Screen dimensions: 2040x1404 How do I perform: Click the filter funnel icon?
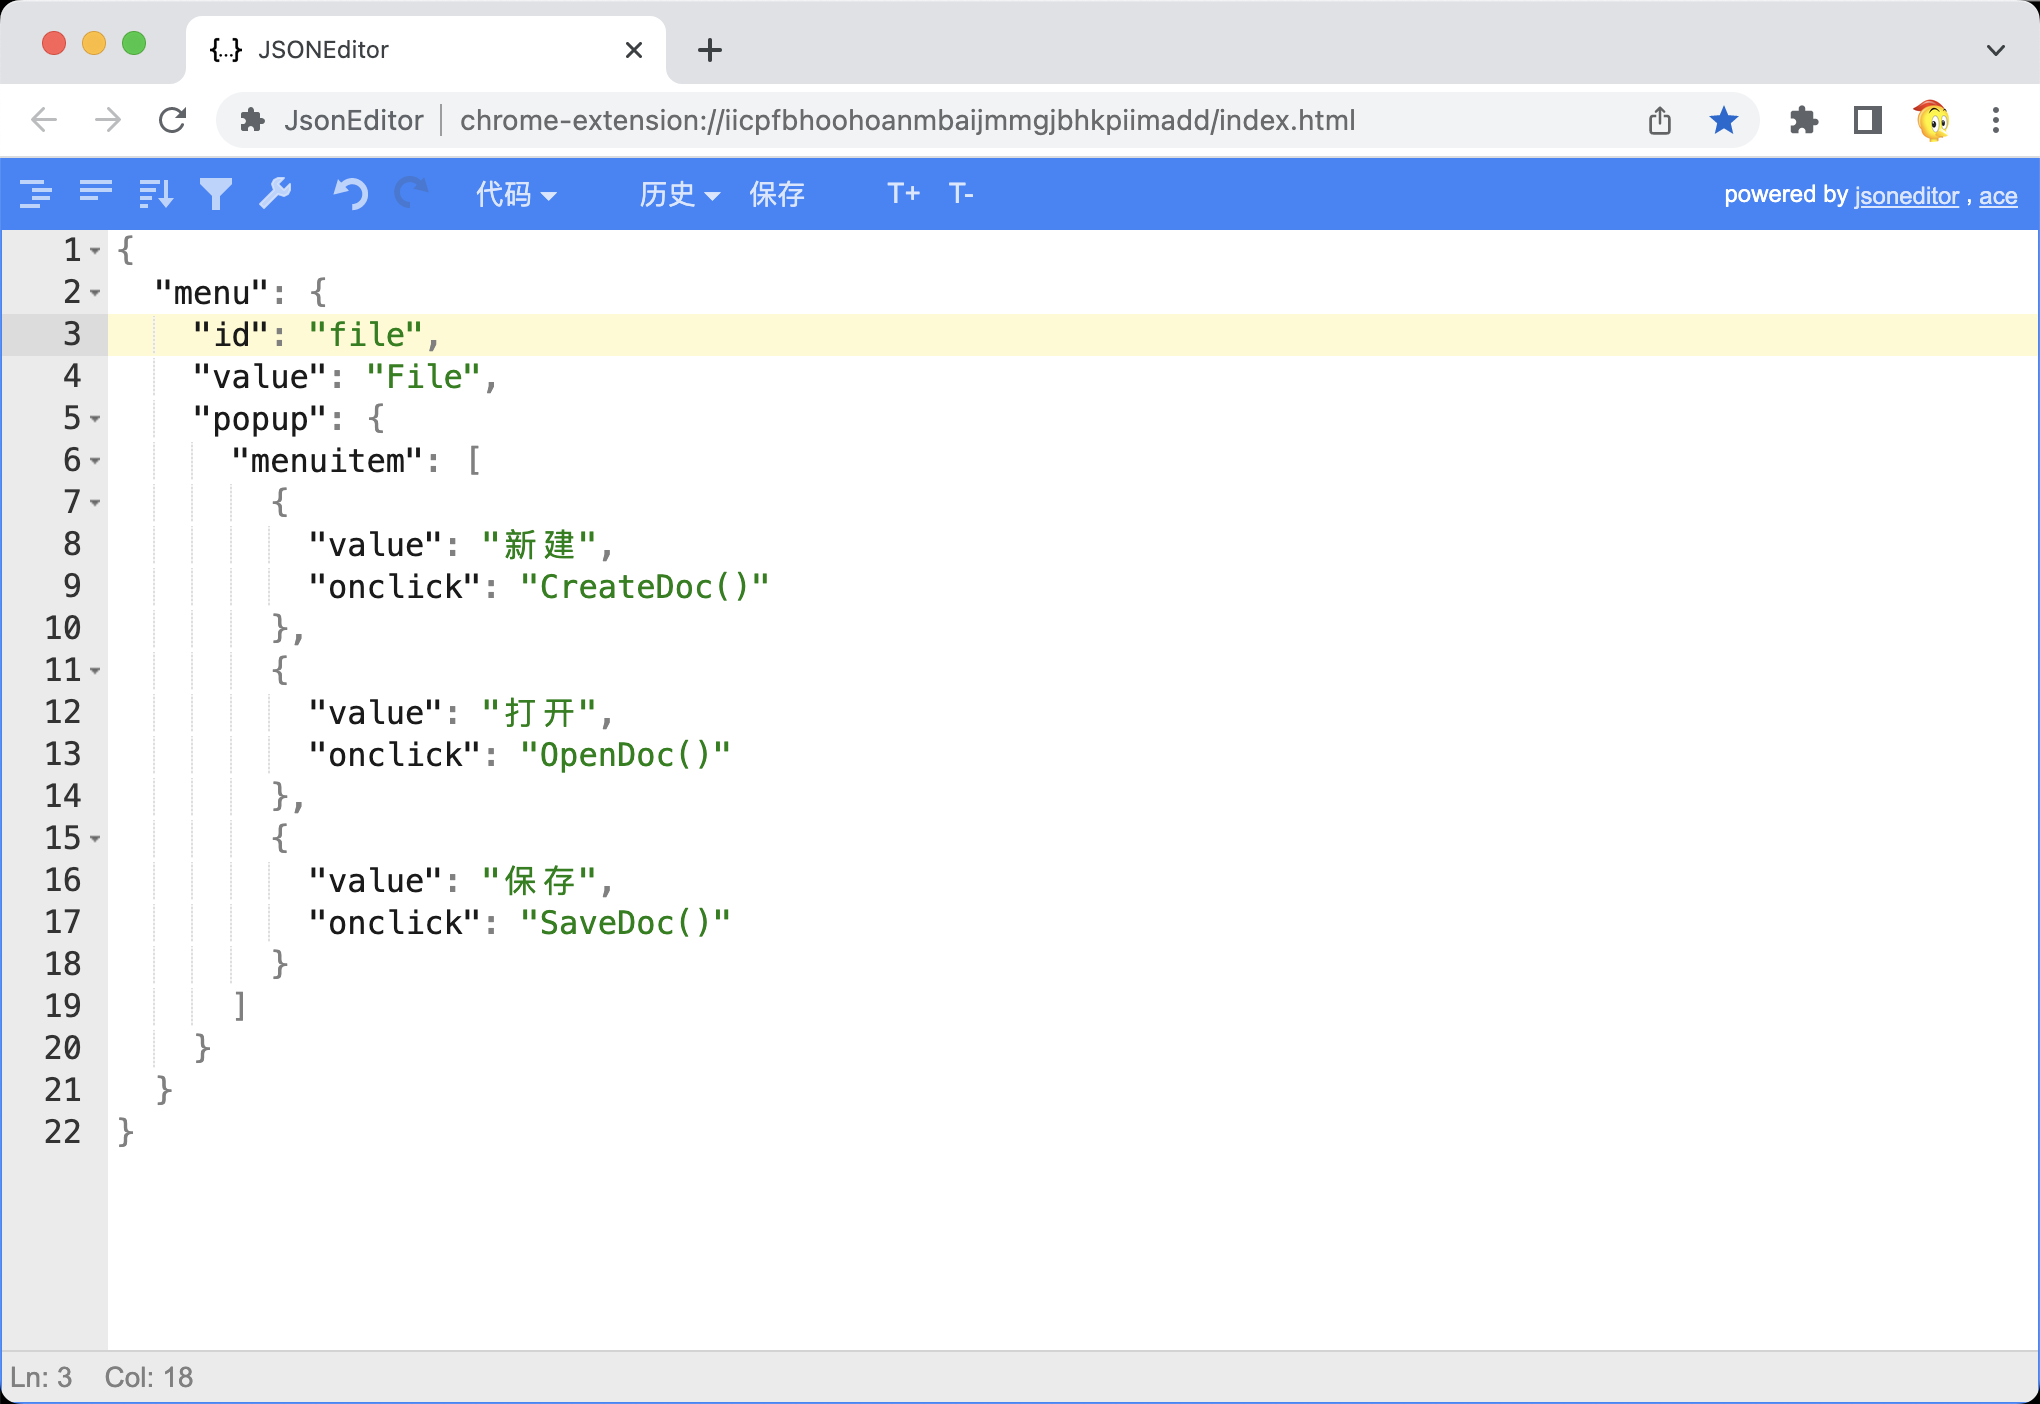pos(215,193)
